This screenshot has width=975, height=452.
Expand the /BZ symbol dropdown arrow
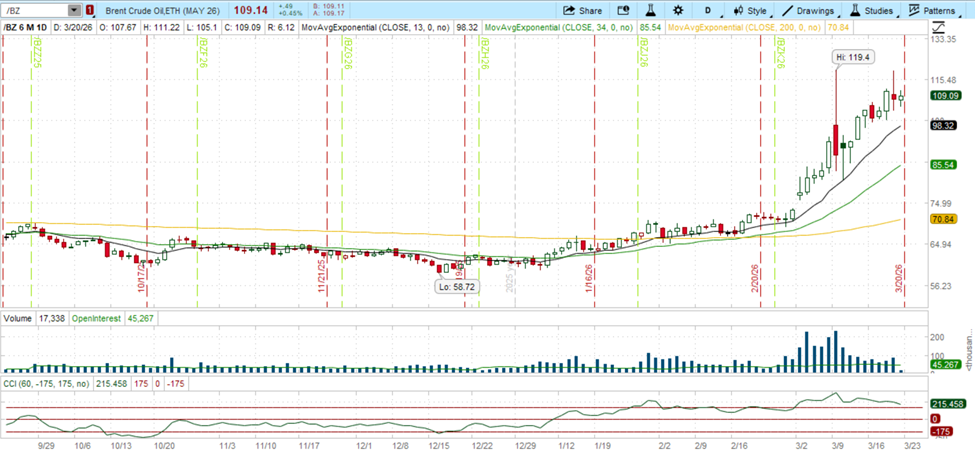click(74, 10)
